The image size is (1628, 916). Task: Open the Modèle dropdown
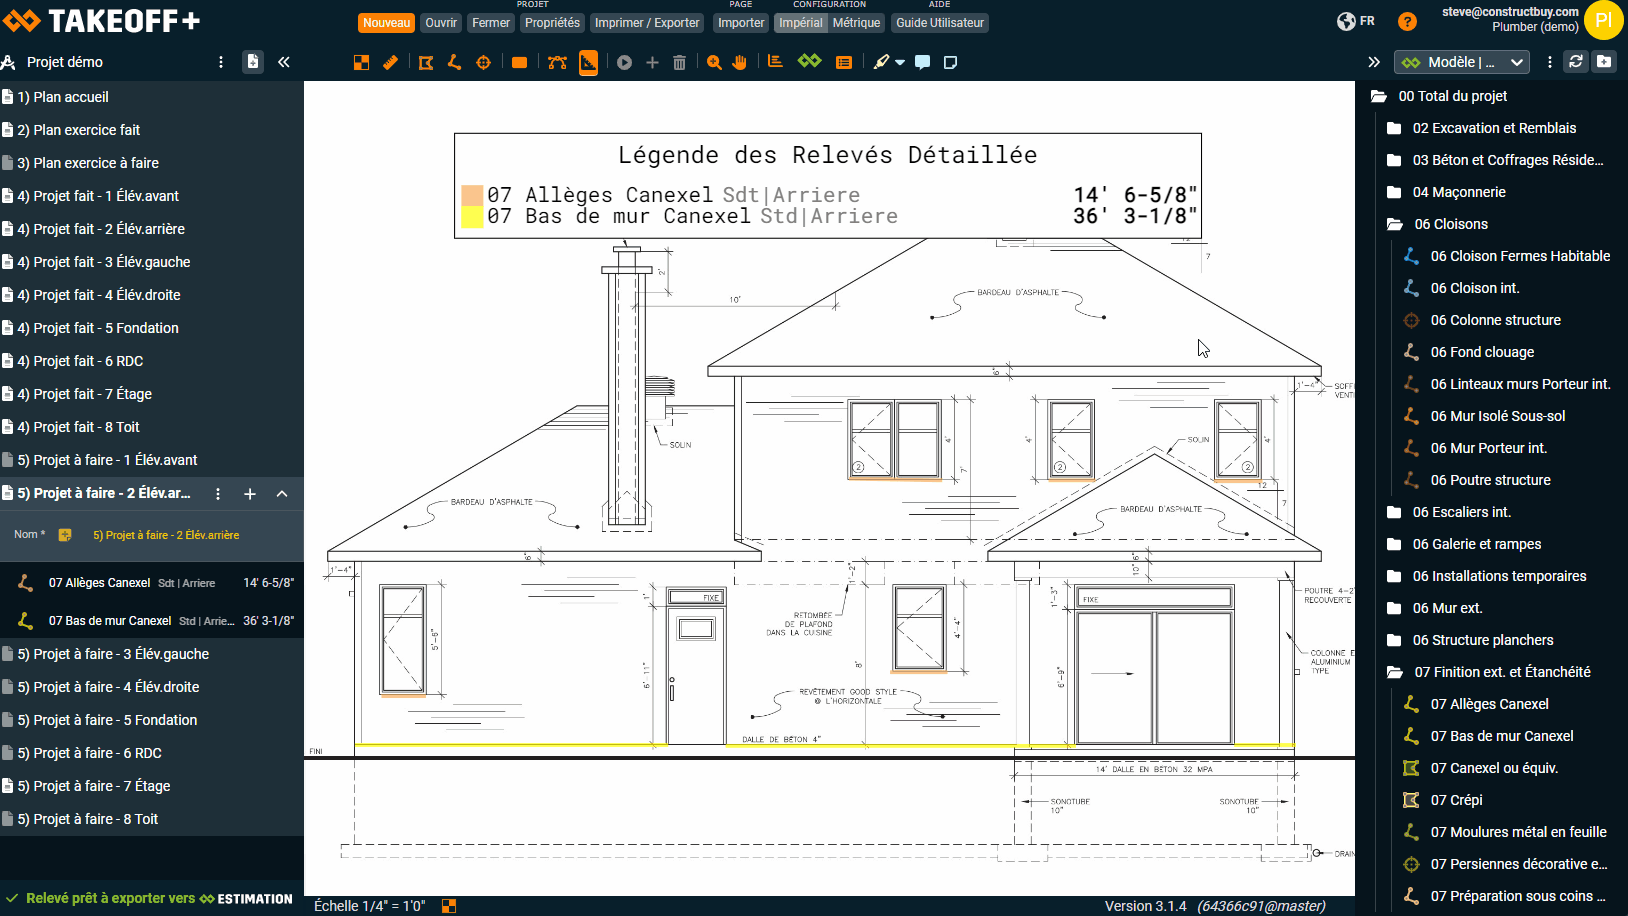point(1461,62)
